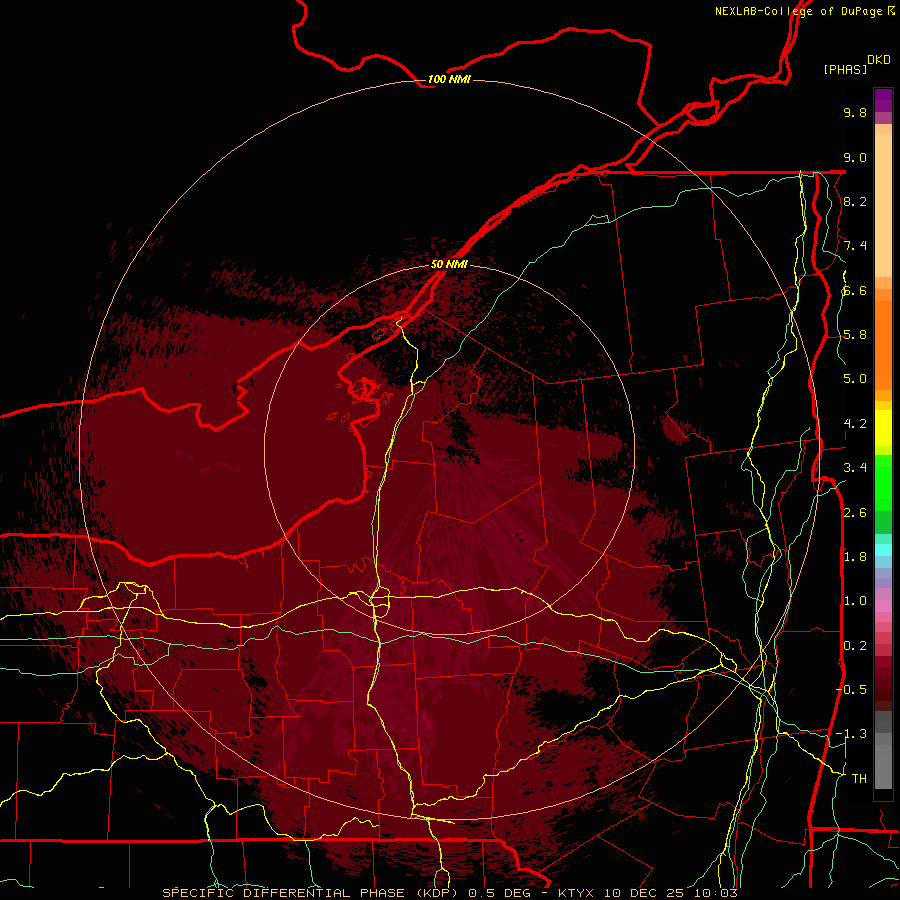Click the TH threshold label
The width and height of the screenshot is (900, 900).
859,779
